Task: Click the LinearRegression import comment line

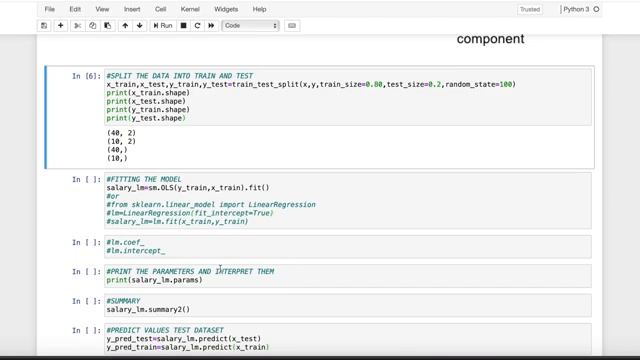Action: (211, 204)
